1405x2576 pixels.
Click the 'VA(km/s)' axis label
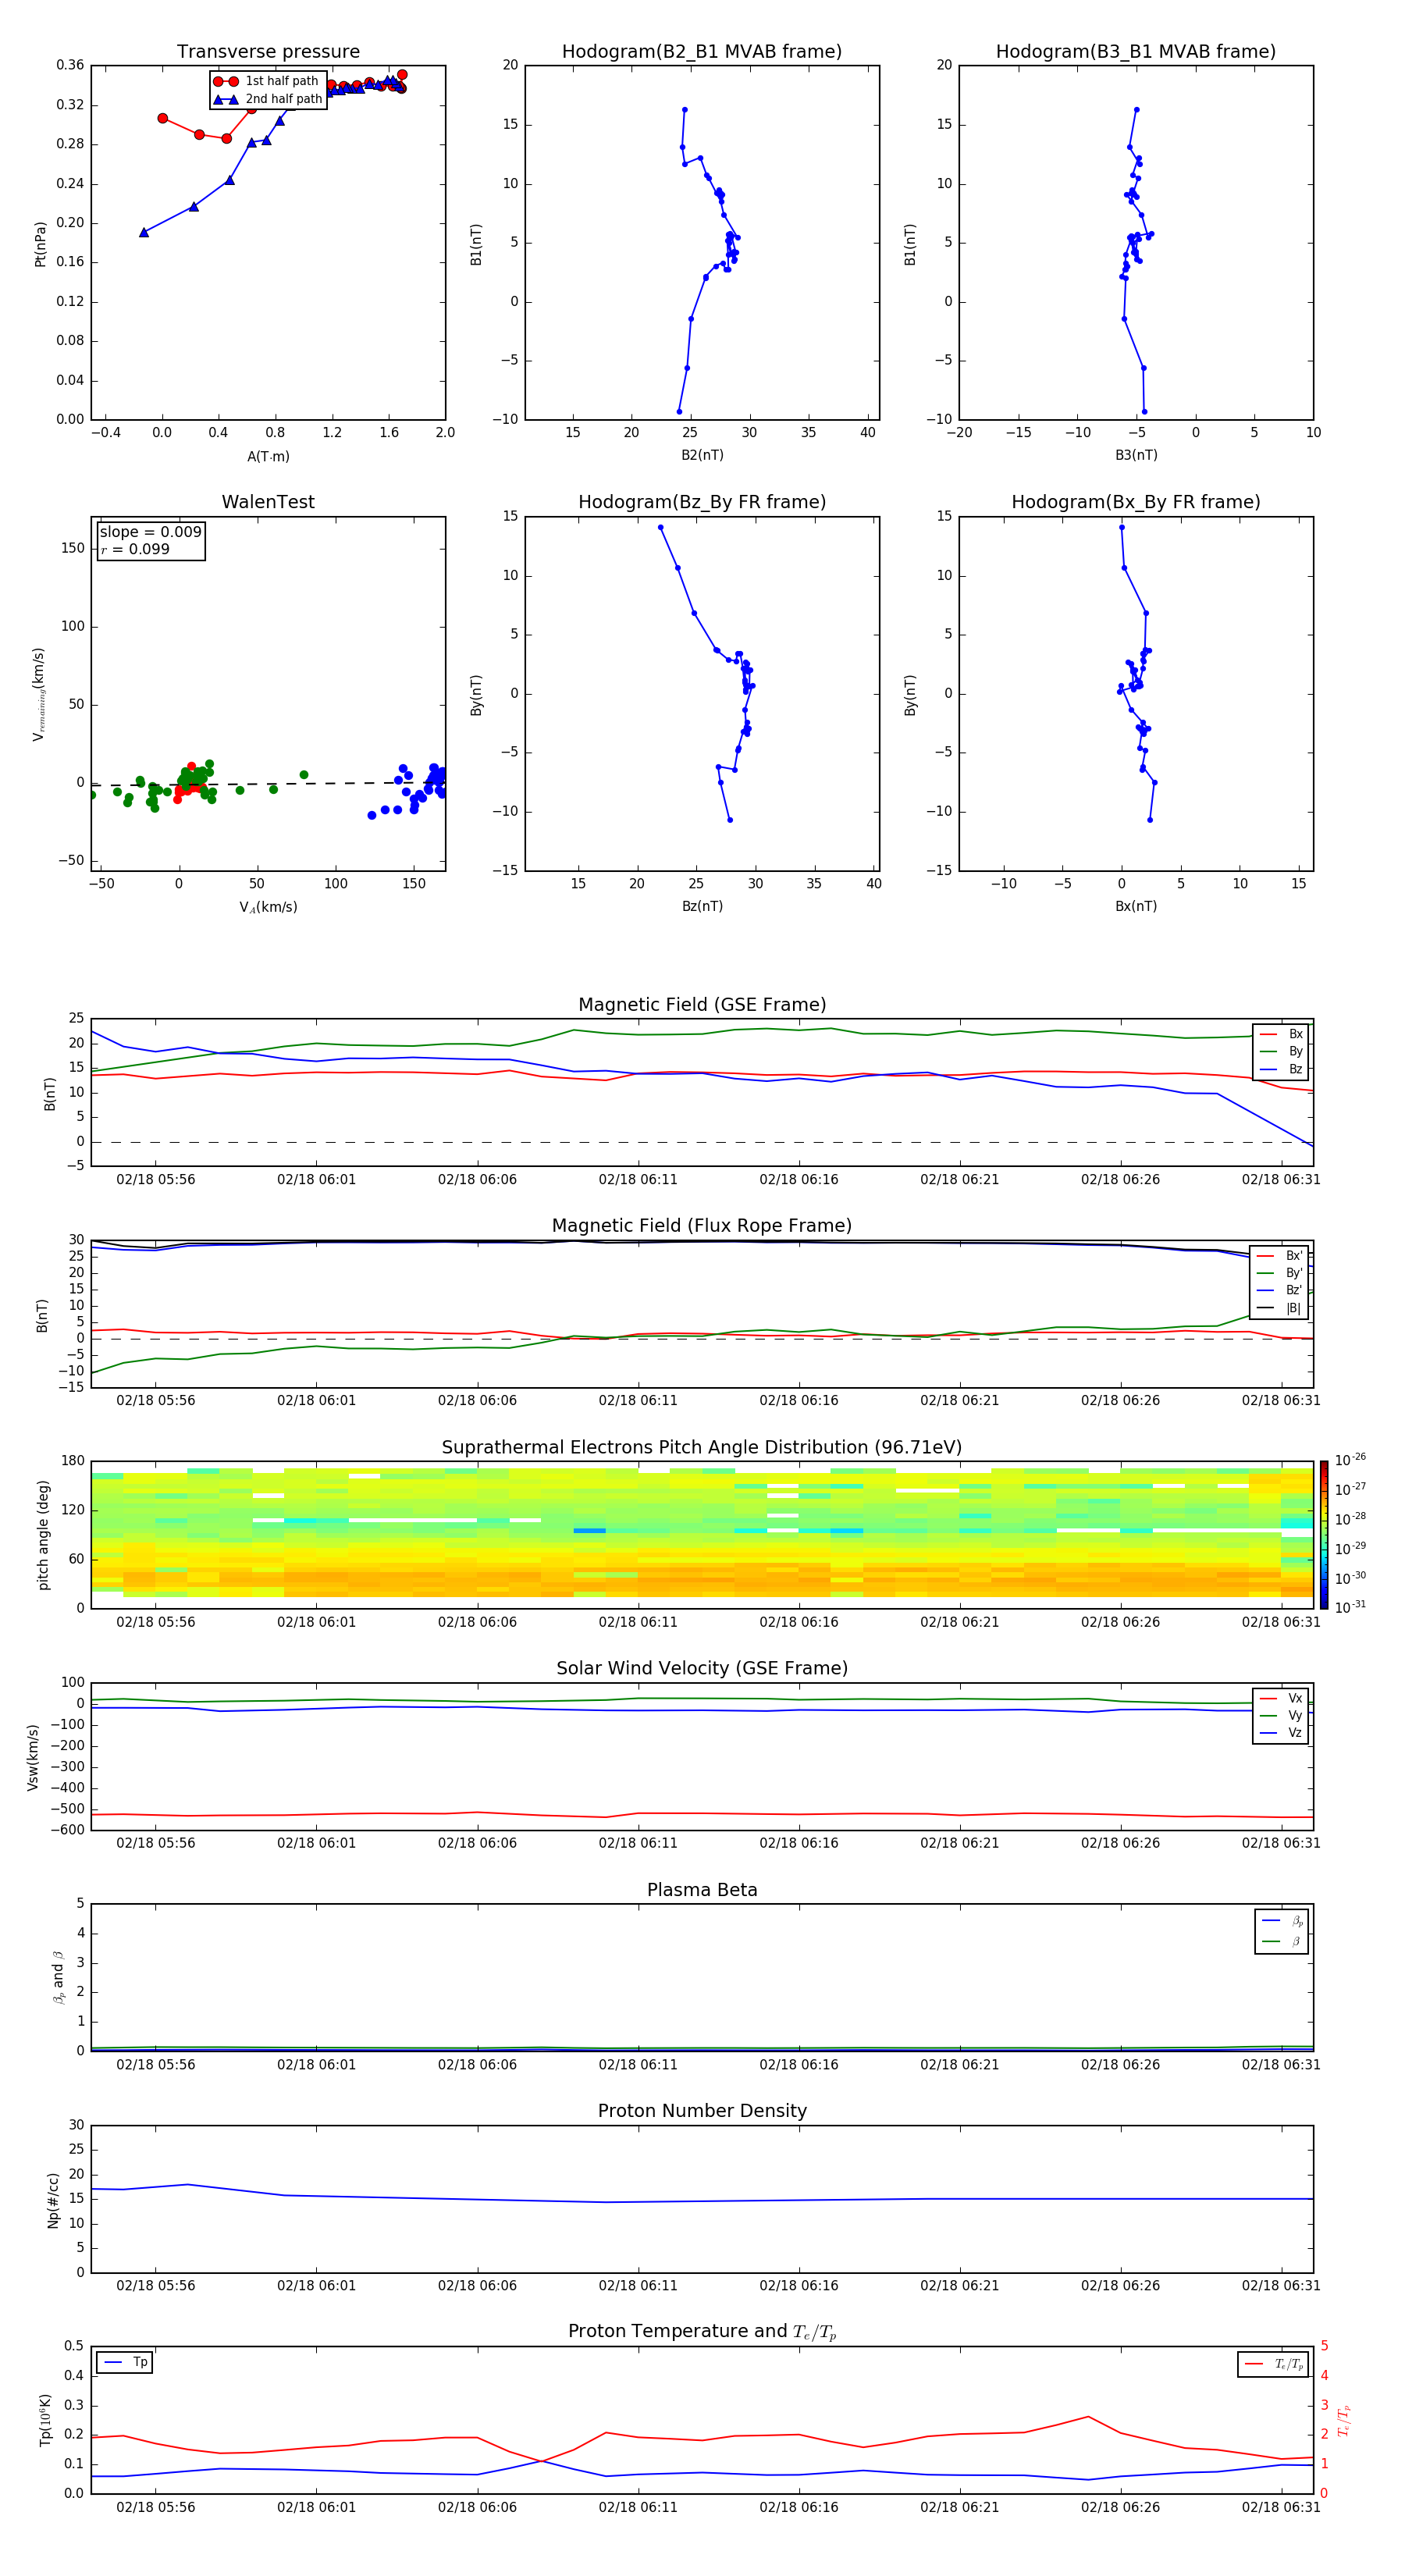point(268,907)
